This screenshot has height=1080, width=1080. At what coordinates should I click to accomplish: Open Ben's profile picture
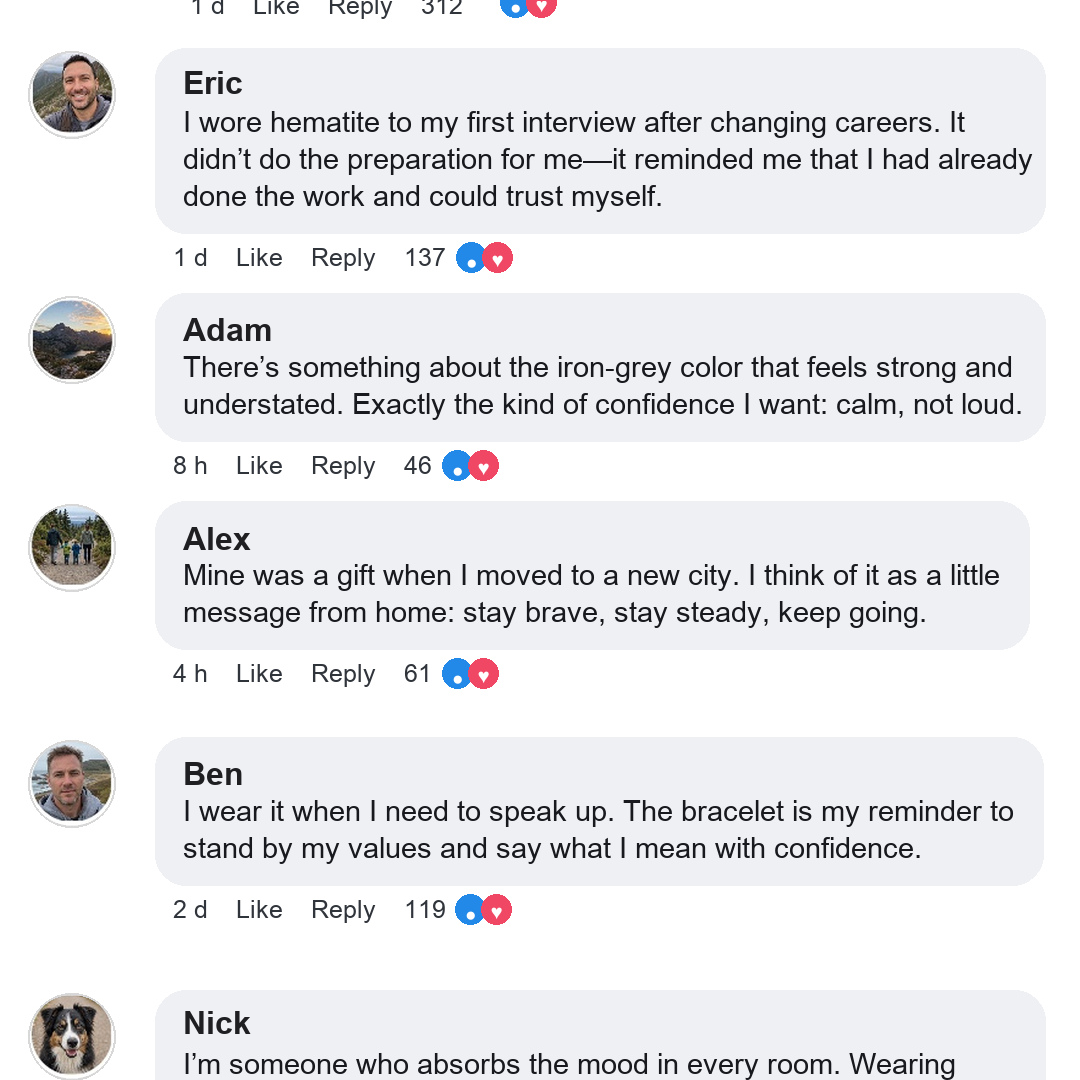click(72, 783)
